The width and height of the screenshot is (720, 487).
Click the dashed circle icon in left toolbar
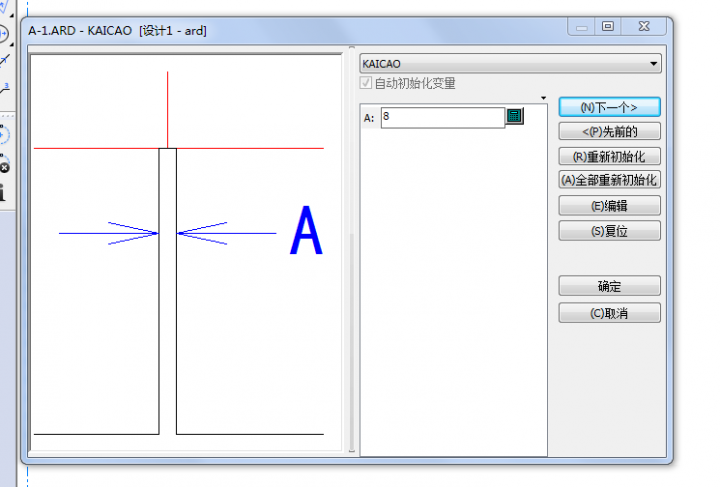coord(4,135)
